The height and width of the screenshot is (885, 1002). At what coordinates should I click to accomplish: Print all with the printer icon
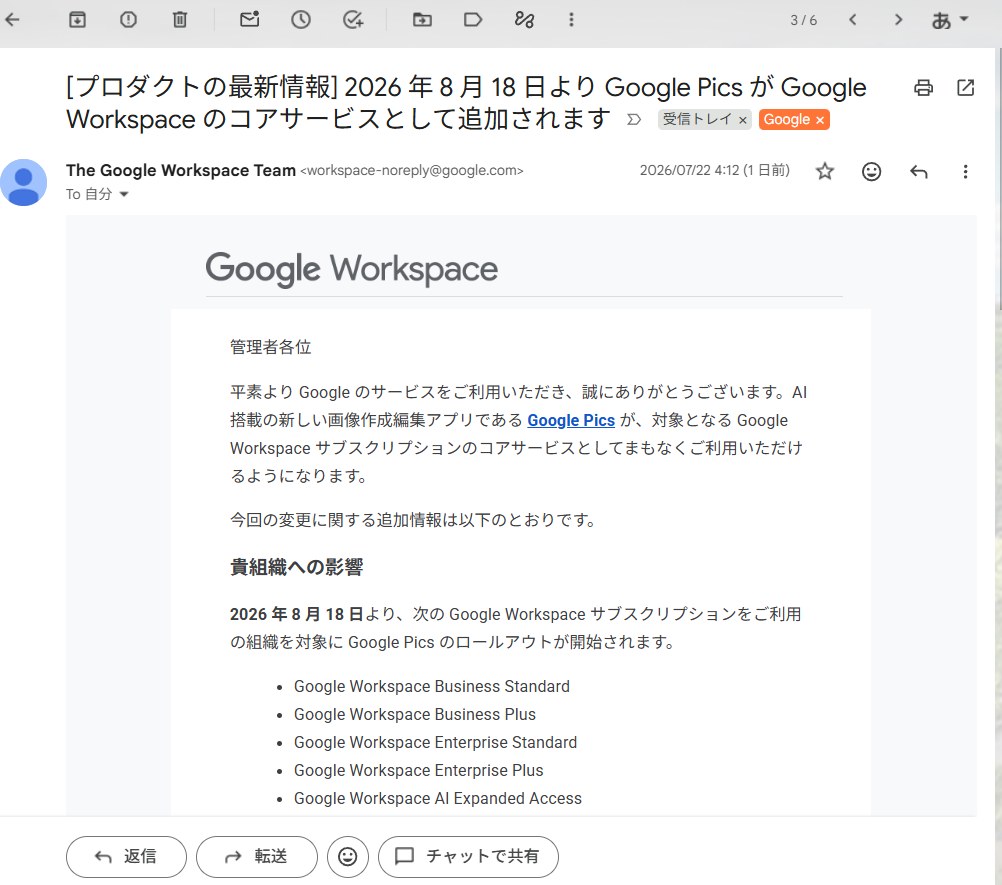[923, 88]
